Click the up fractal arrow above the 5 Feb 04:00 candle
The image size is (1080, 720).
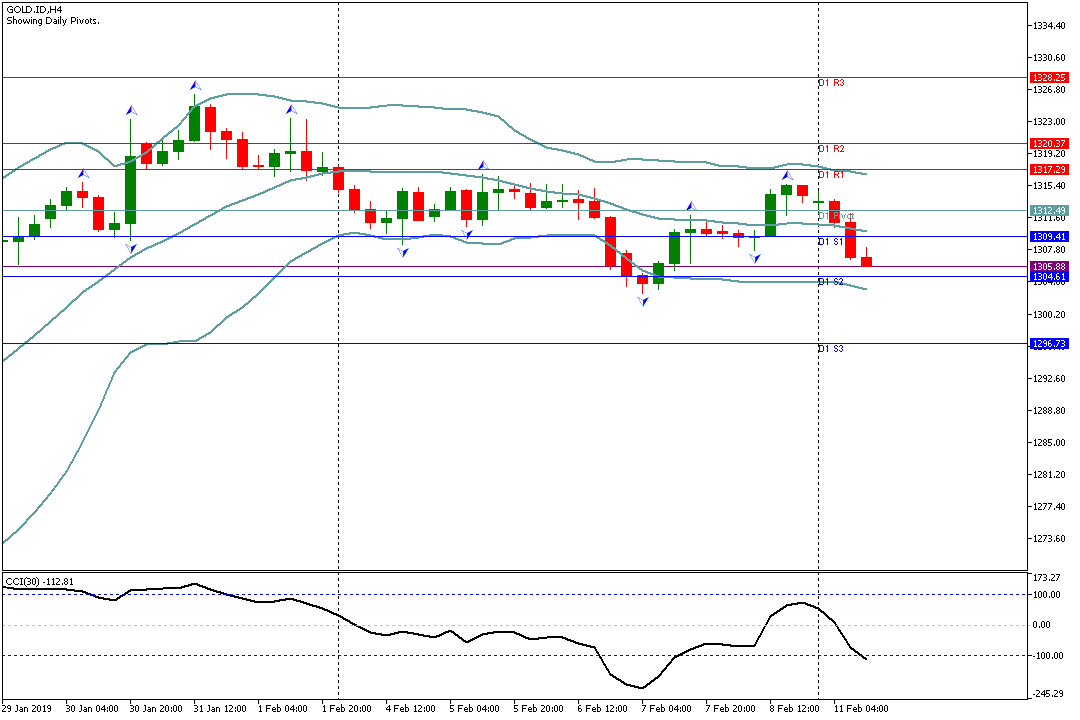pos(482,165)
